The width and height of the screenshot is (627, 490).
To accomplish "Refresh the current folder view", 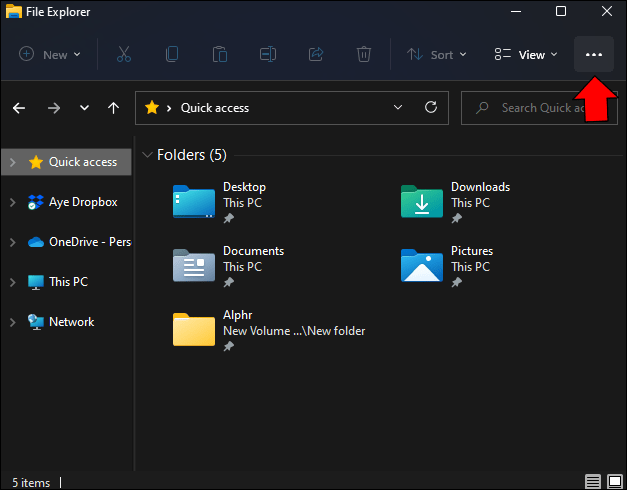I will 431,108.
